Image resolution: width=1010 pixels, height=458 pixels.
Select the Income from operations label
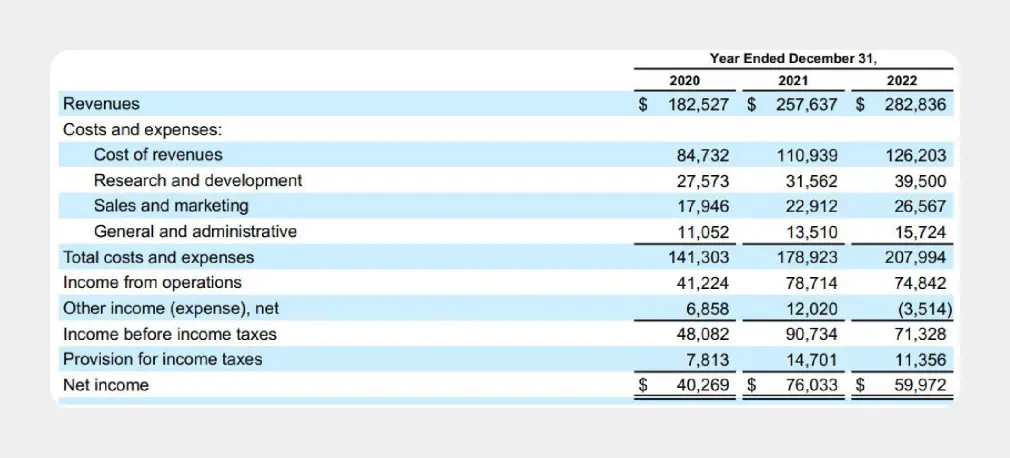point(152,283)
